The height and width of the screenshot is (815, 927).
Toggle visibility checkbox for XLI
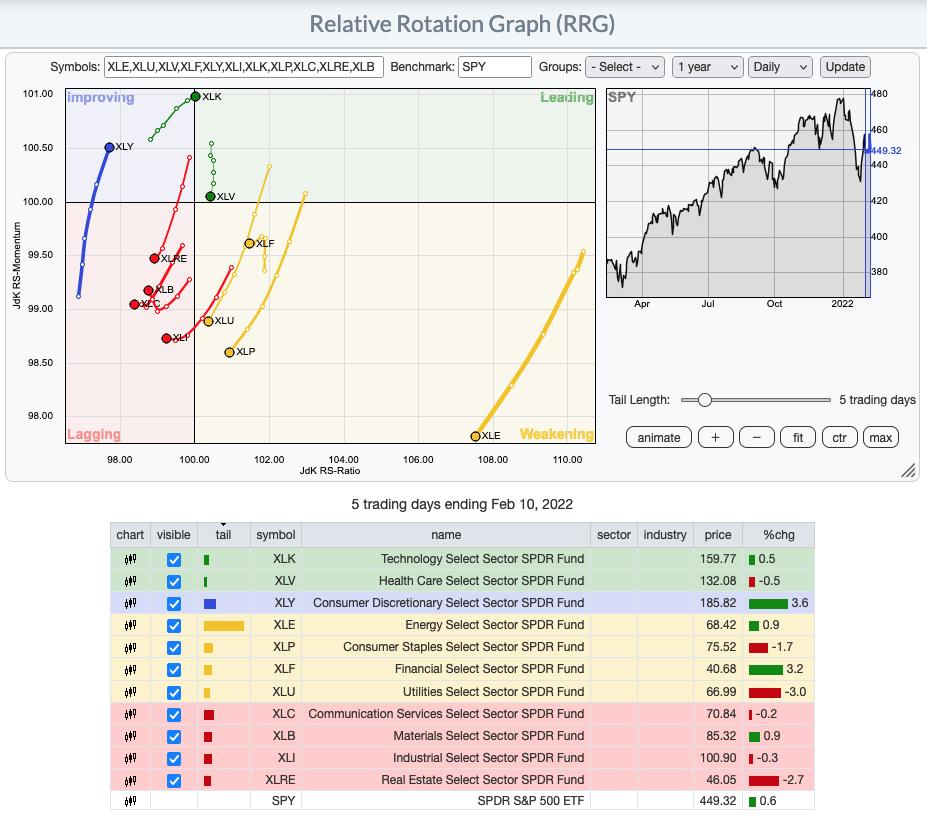[174, 759]
